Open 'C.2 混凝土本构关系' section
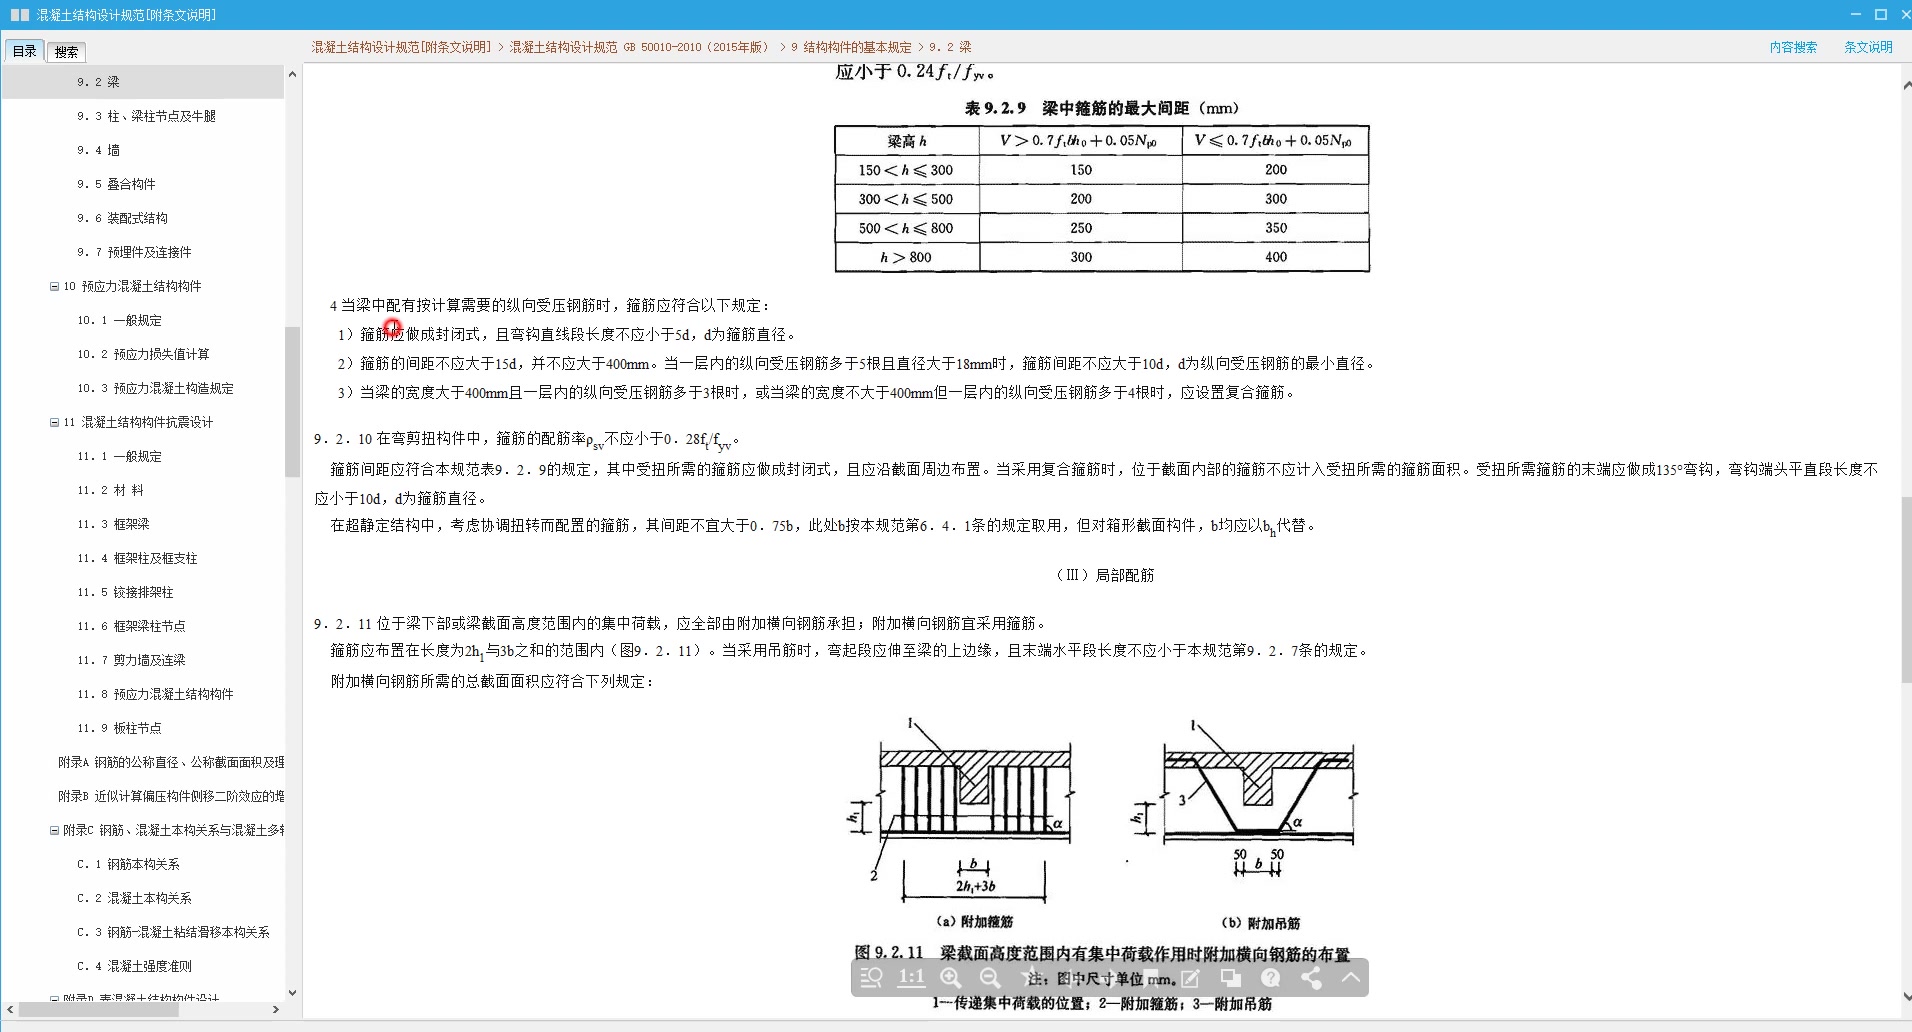This screenshot has width=1912, height=1032. [x=134, y=898]
